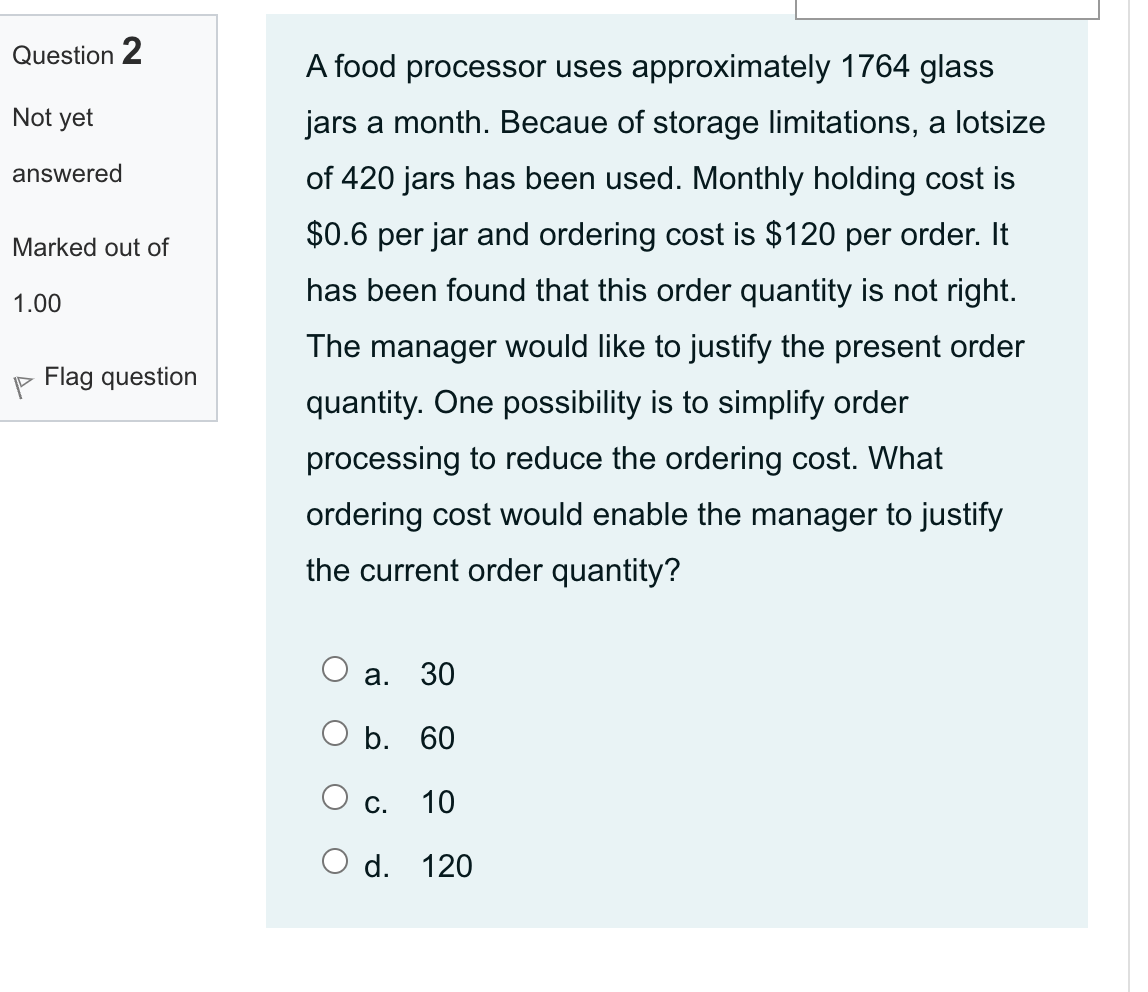Click the answer label c
The image size is (1148, 992).
tap(378, 803)
